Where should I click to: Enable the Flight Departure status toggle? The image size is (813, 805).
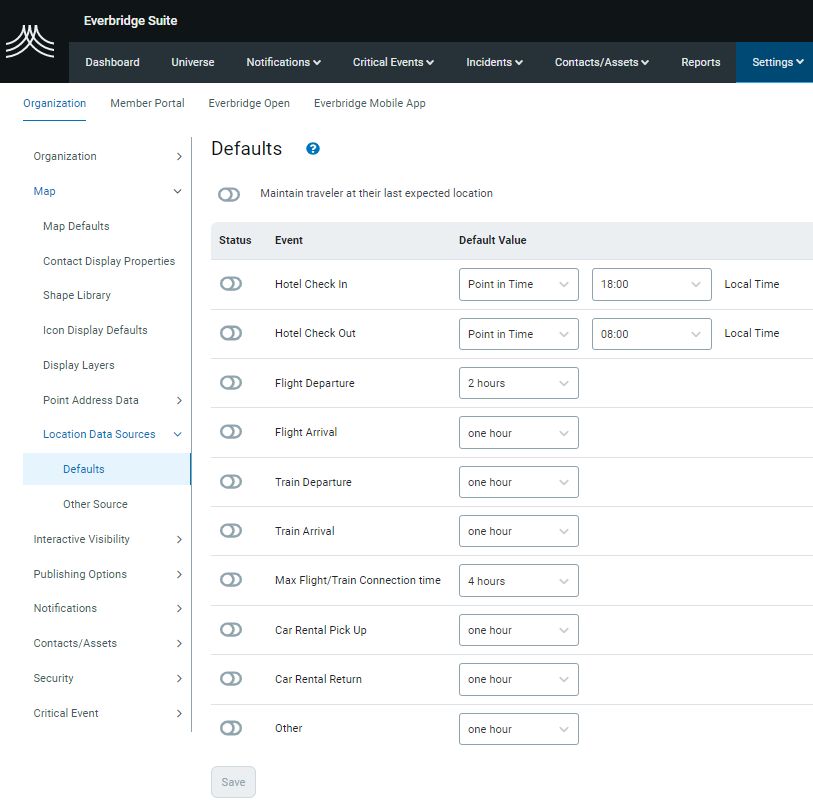tap(231, 383)
